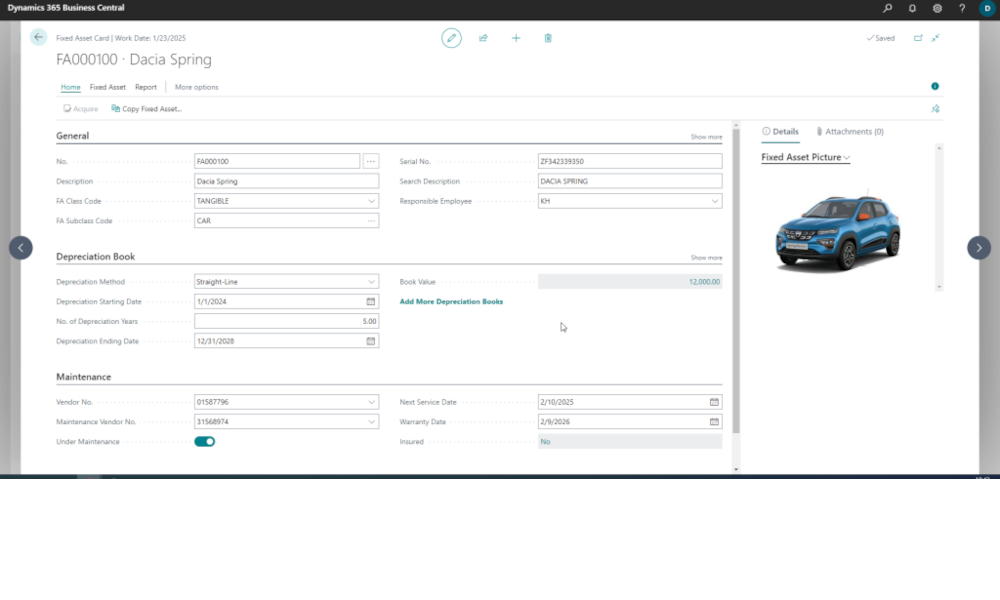Open calendar for Warranty Date
The height and width of the screenshot is (600, 1000).
tap(714, 422)
